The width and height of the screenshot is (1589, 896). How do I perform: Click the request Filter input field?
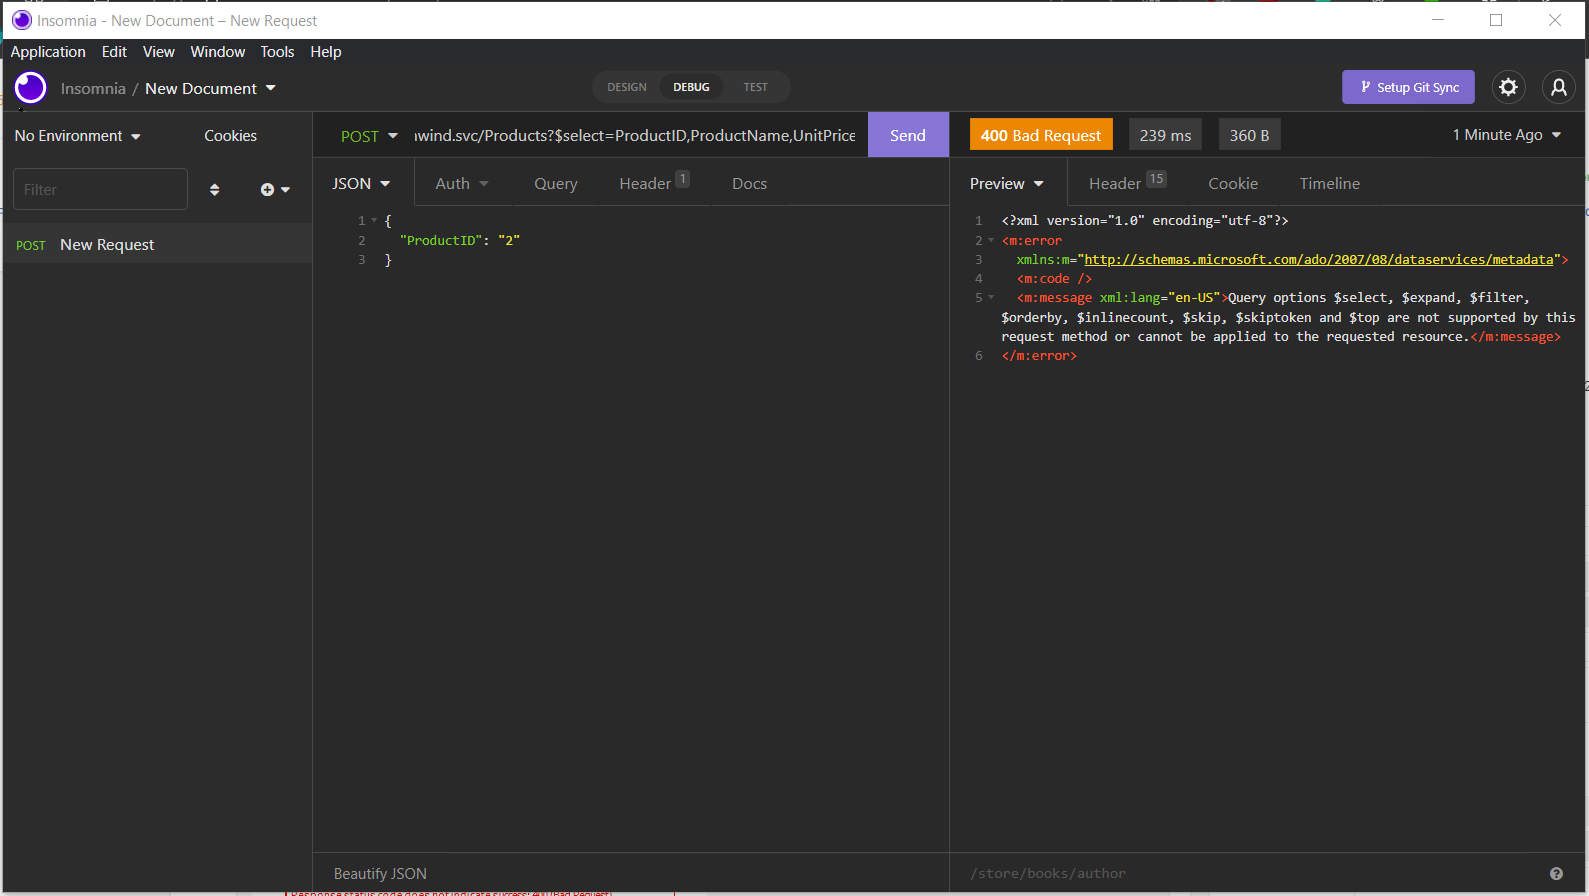pos(100,190)
